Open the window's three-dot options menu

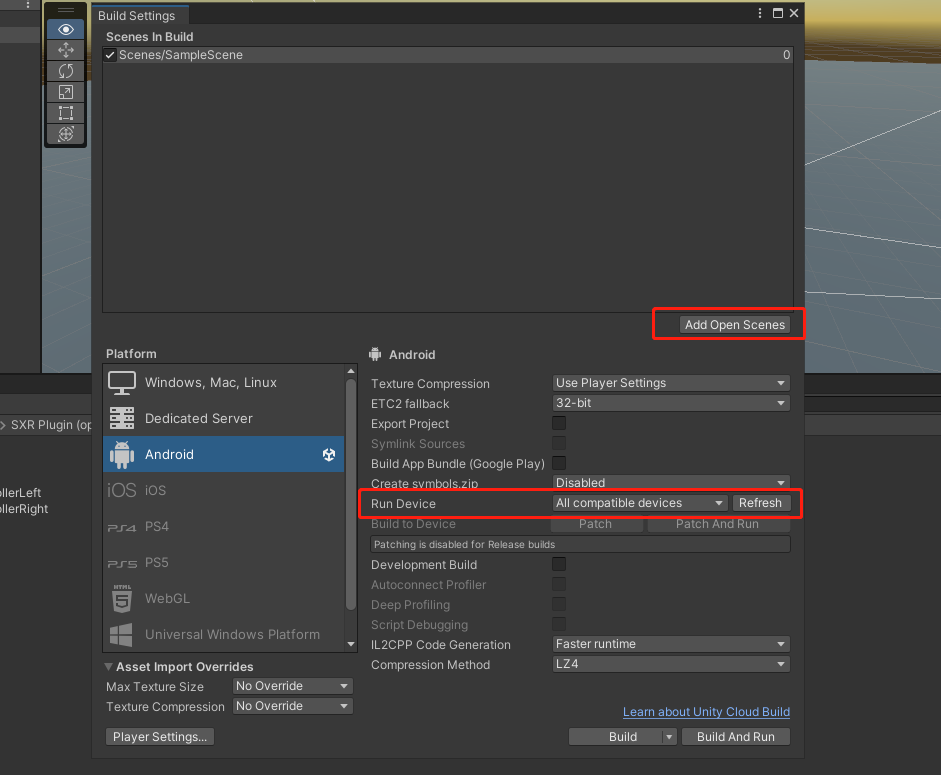(x=759, y=13)
